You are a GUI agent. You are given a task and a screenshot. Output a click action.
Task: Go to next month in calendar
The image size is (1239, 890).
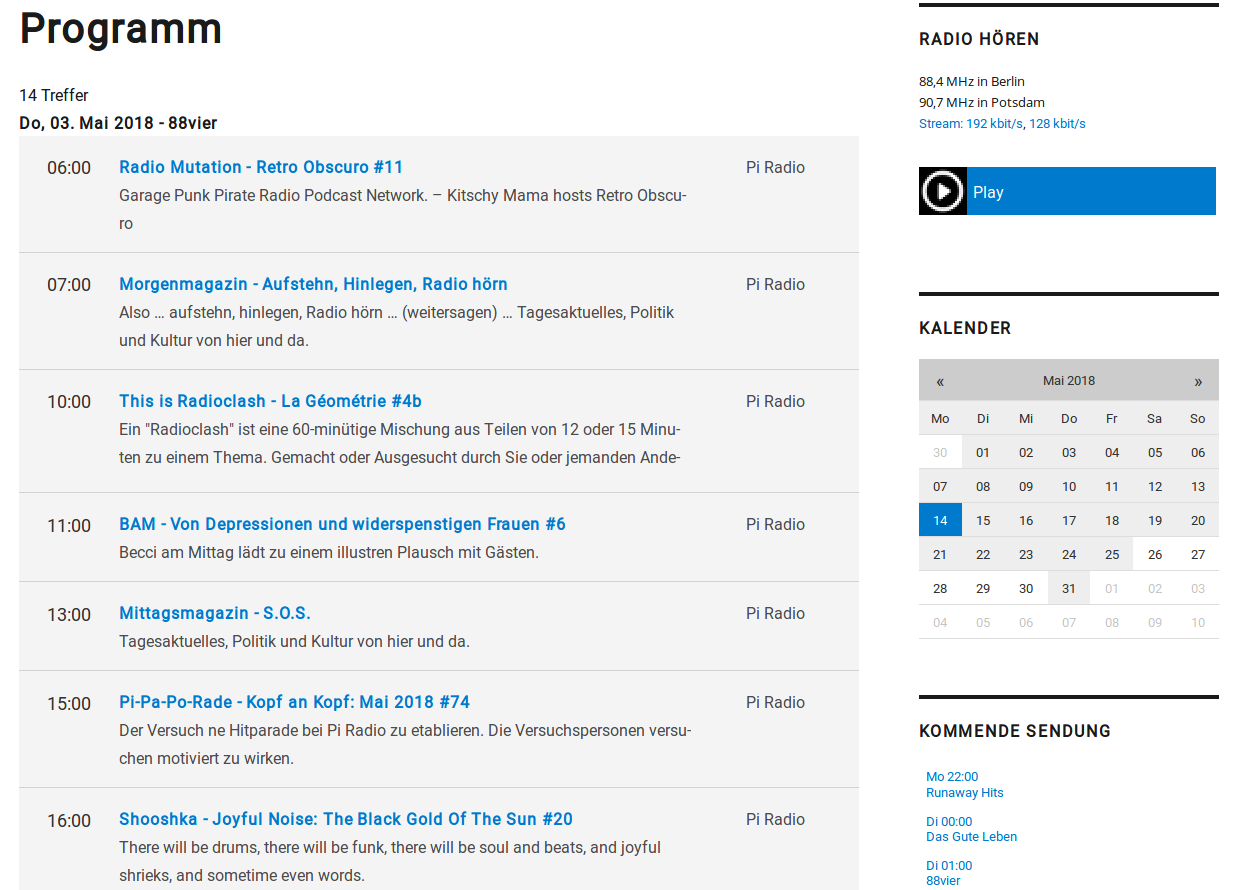pyautogui.click(x=1197, y=381)
